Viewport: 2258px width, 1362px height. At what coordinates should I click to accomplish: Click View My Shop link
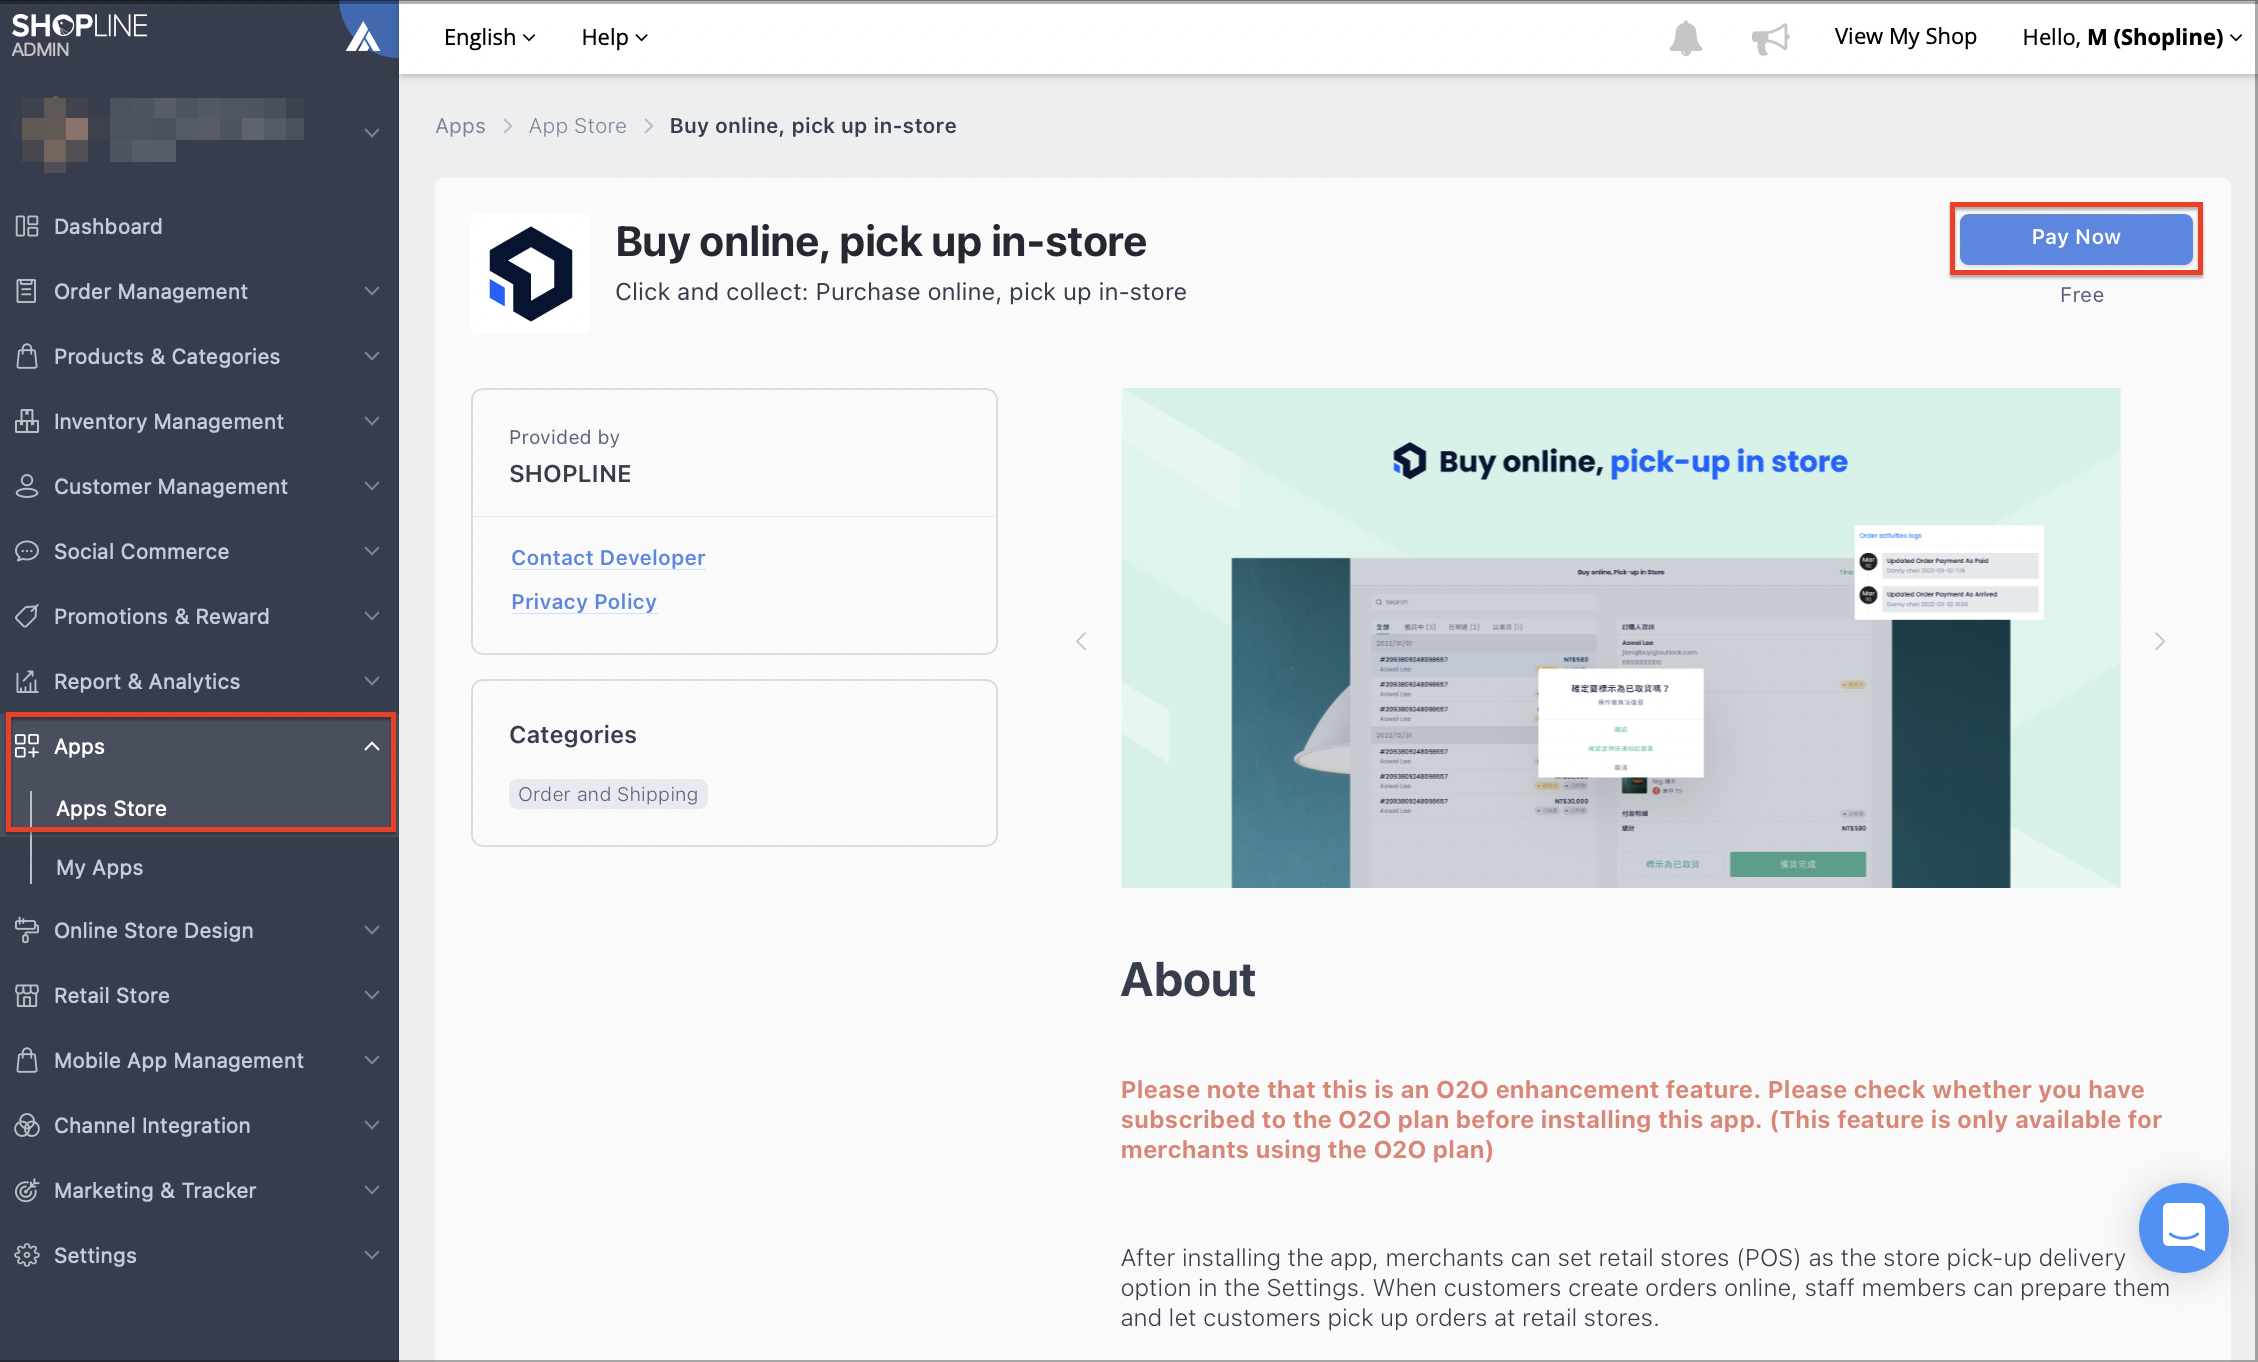point(1905,37)
